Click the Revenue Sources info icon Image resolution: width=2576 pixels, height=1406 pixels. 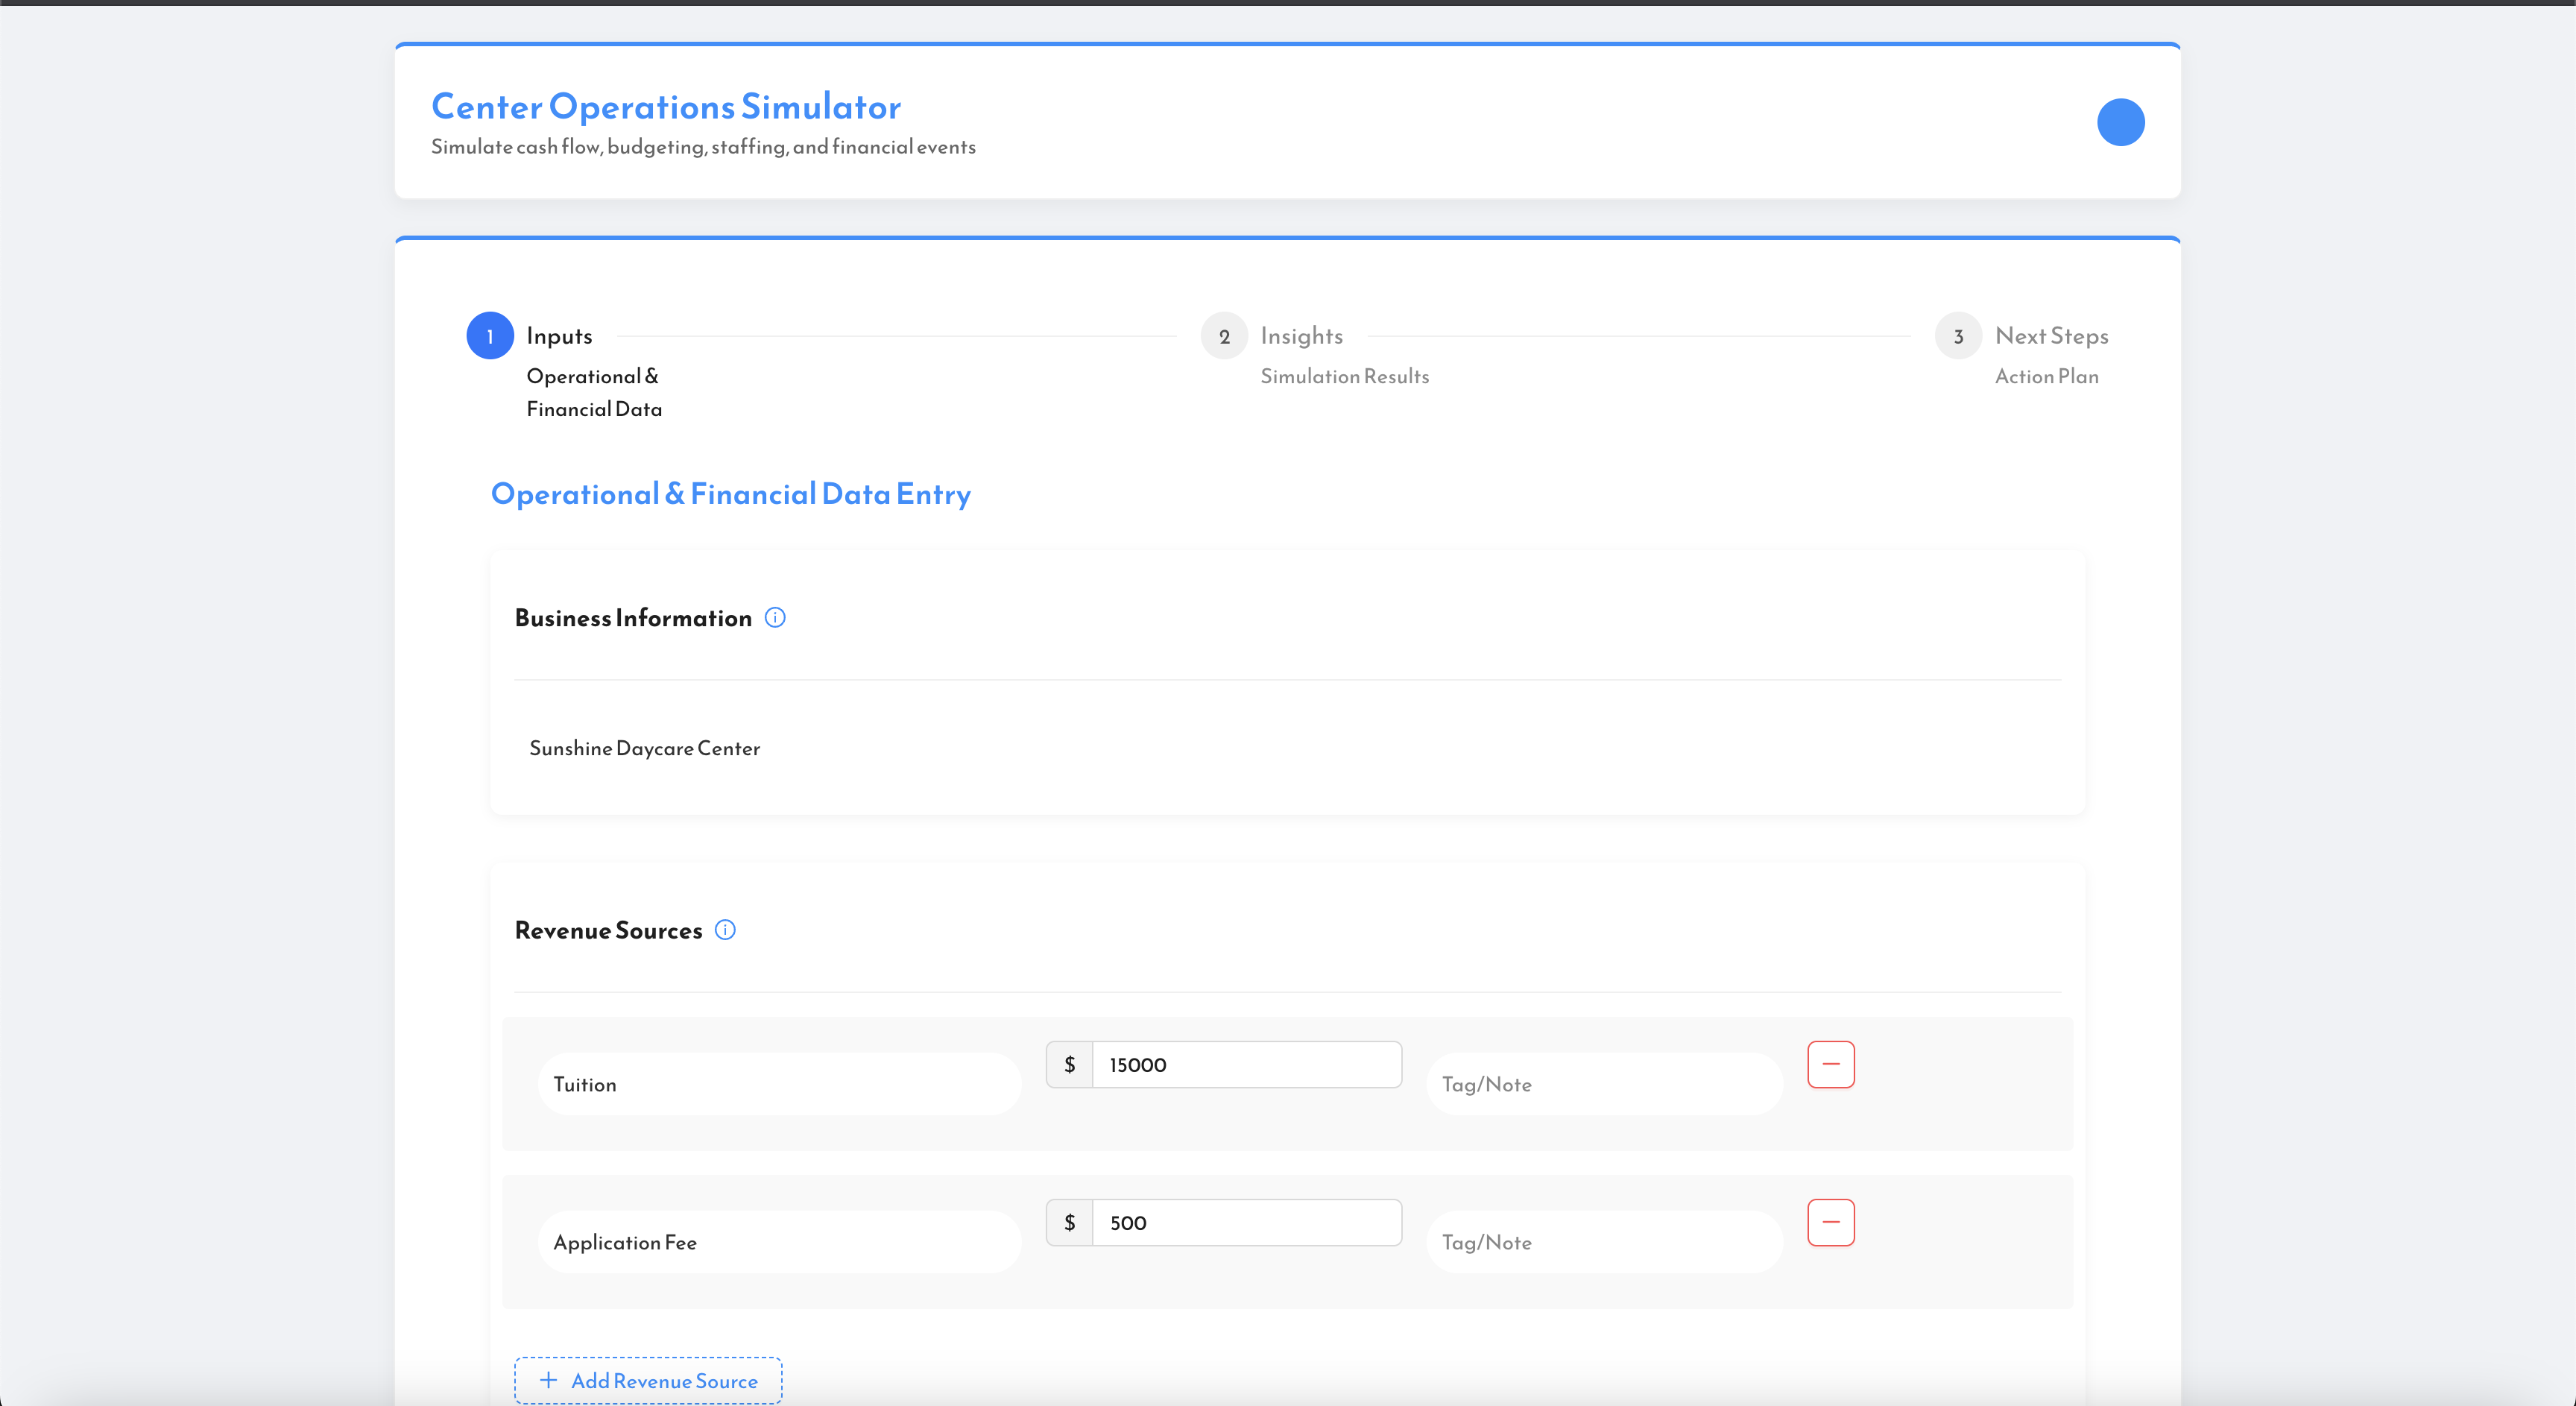point(726,930)
